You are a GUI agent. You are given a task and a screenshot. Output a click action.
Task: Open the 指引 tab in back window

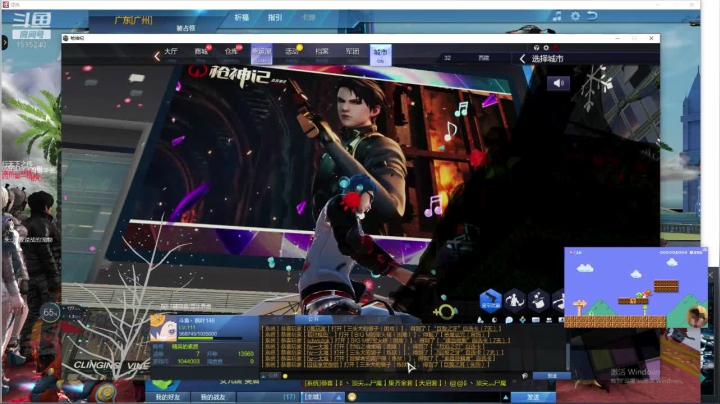tap(275, 17)
